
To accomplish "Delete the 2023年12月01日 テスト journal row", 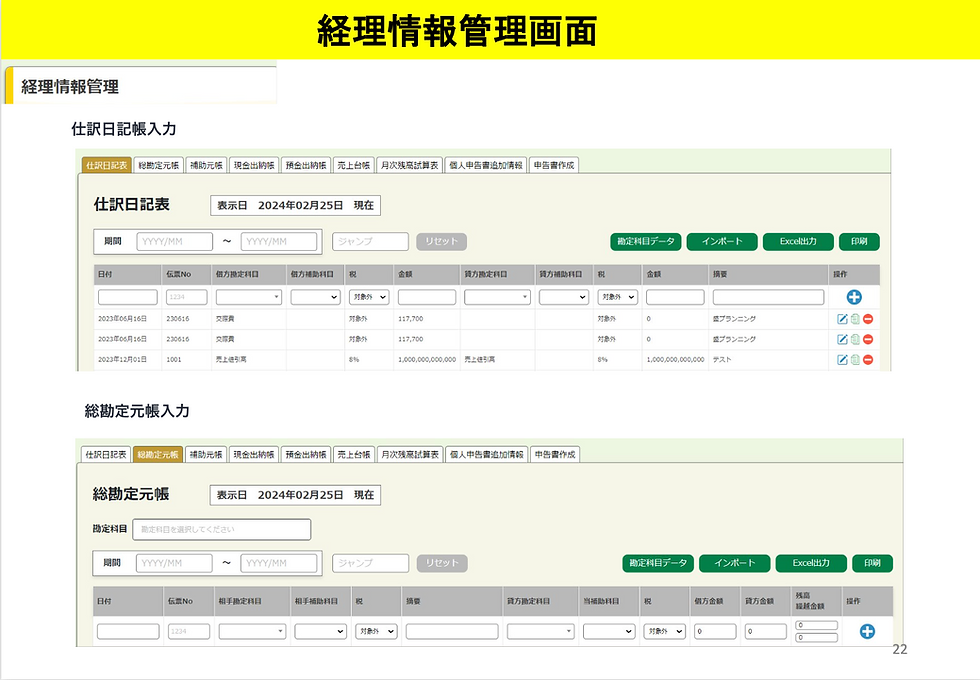I will [868, 359].
